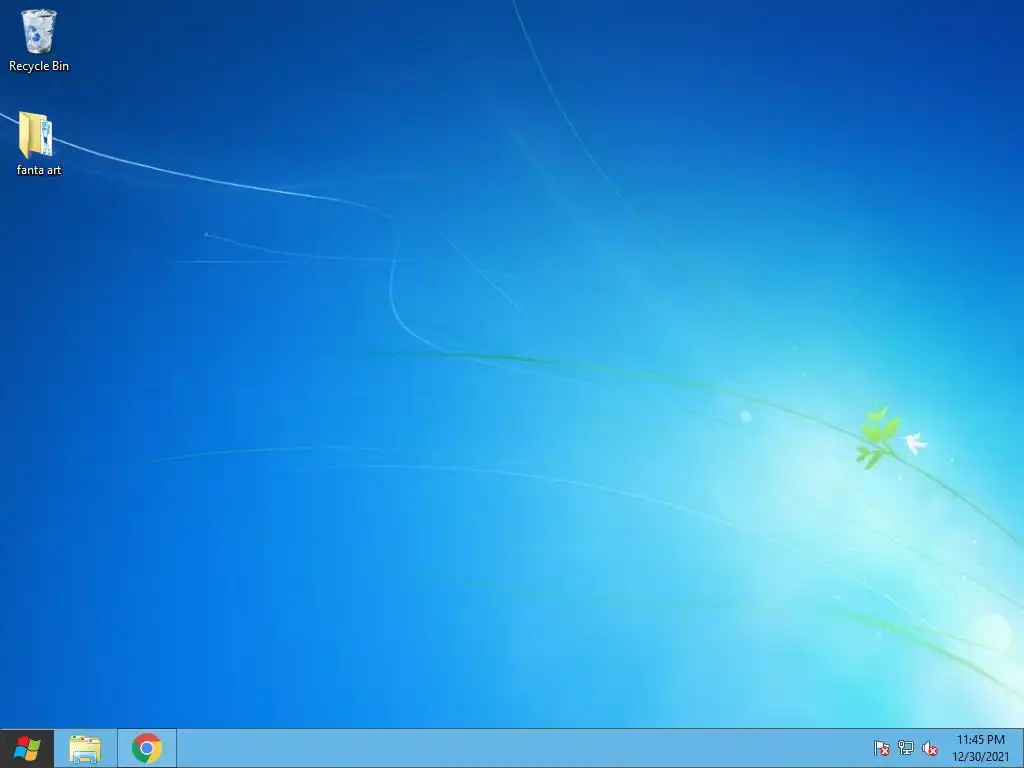Open the Windows Start menu
The width and height of the screenshot is (1024, 768).
(x=27, y=748)
